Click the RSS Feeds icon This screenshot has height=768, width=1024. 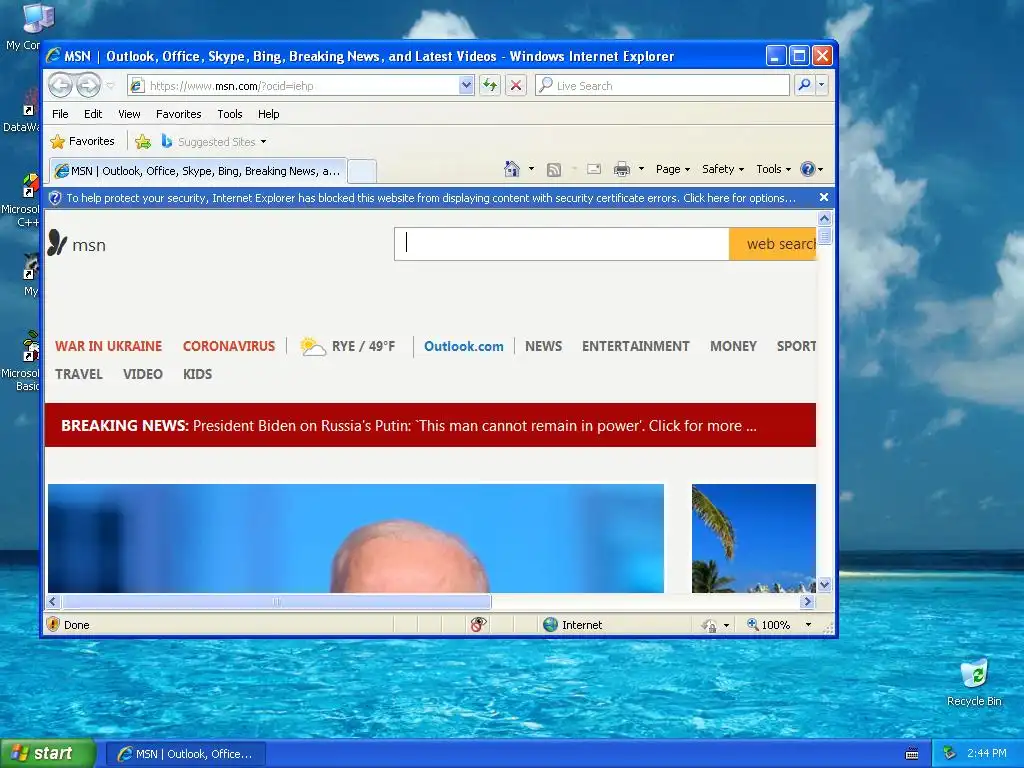pyautogui.click(x=554, y=170)
